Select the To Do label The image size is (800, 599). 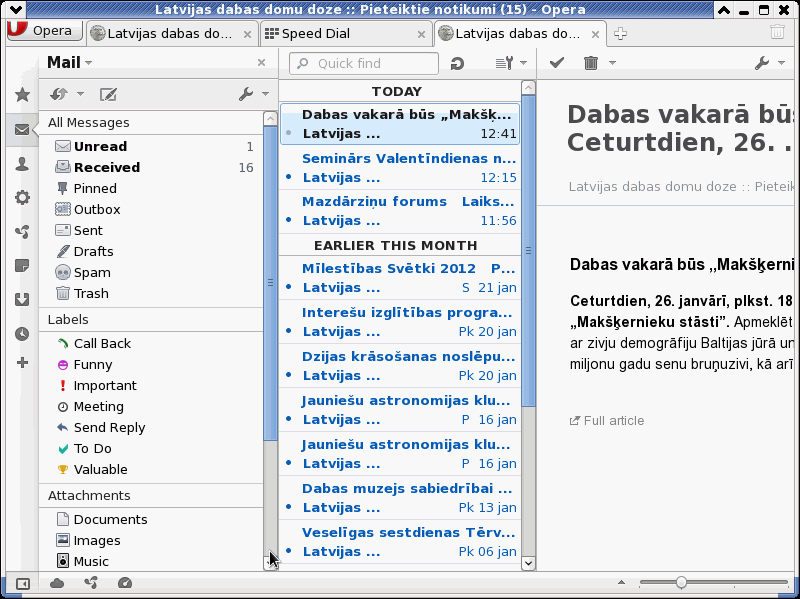[151, 448]
